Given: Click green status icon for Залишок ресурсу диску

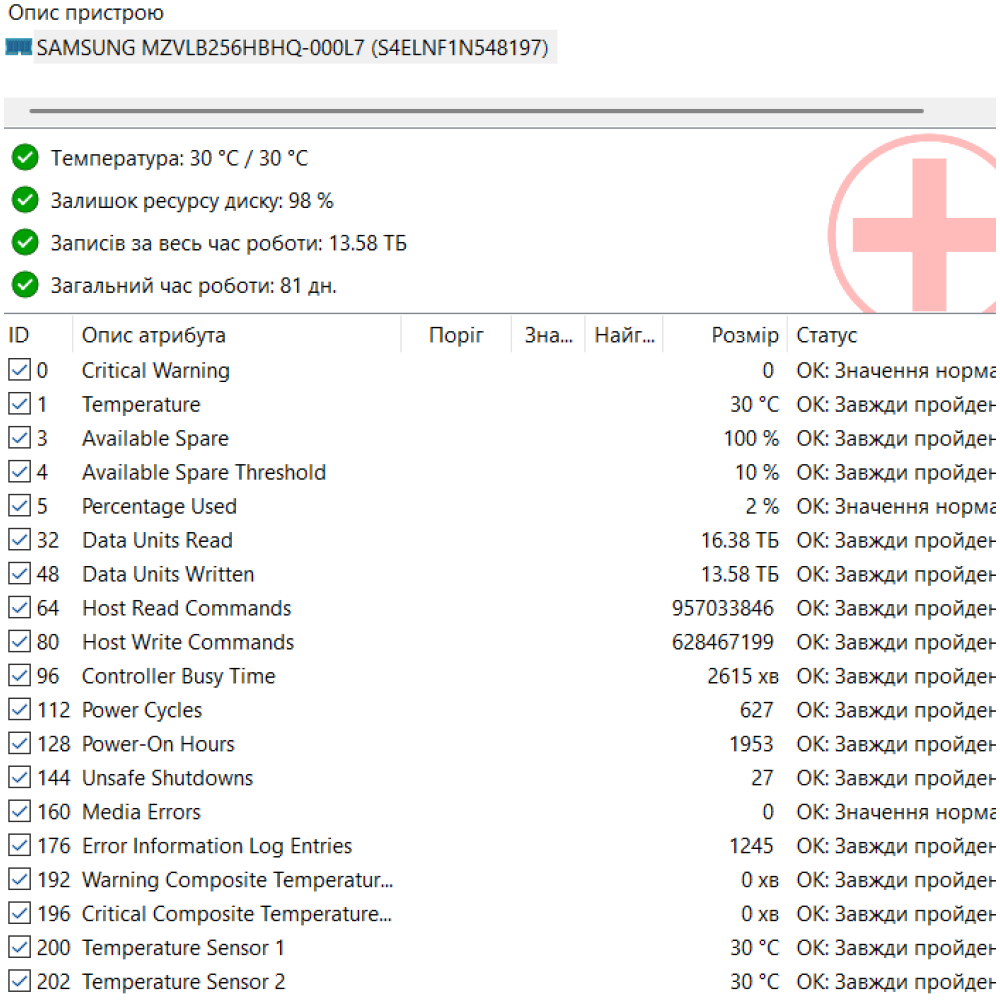Looking at the screenshot, I should 25,201.
